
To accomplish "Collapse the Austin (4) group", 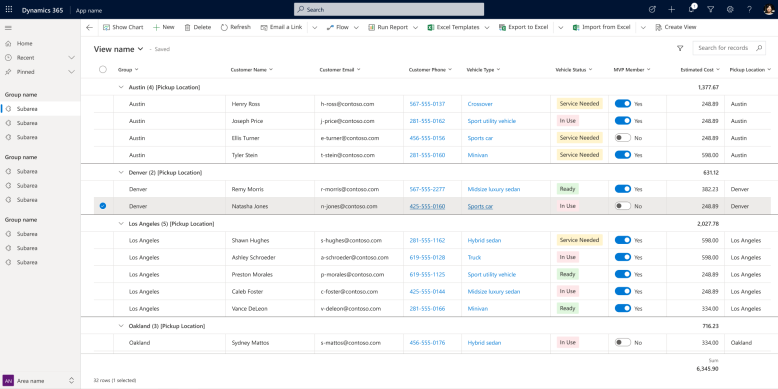I will (x=121, y=87).
